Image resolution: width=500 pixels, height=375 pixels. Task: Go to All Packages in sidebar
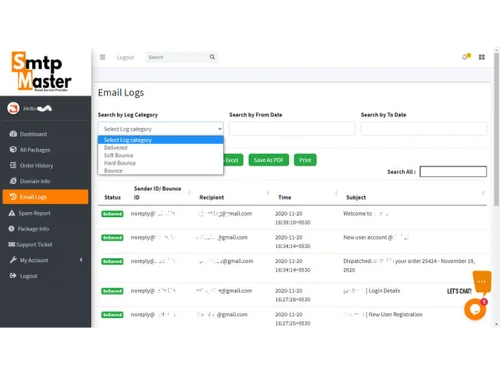click(35, 150)
